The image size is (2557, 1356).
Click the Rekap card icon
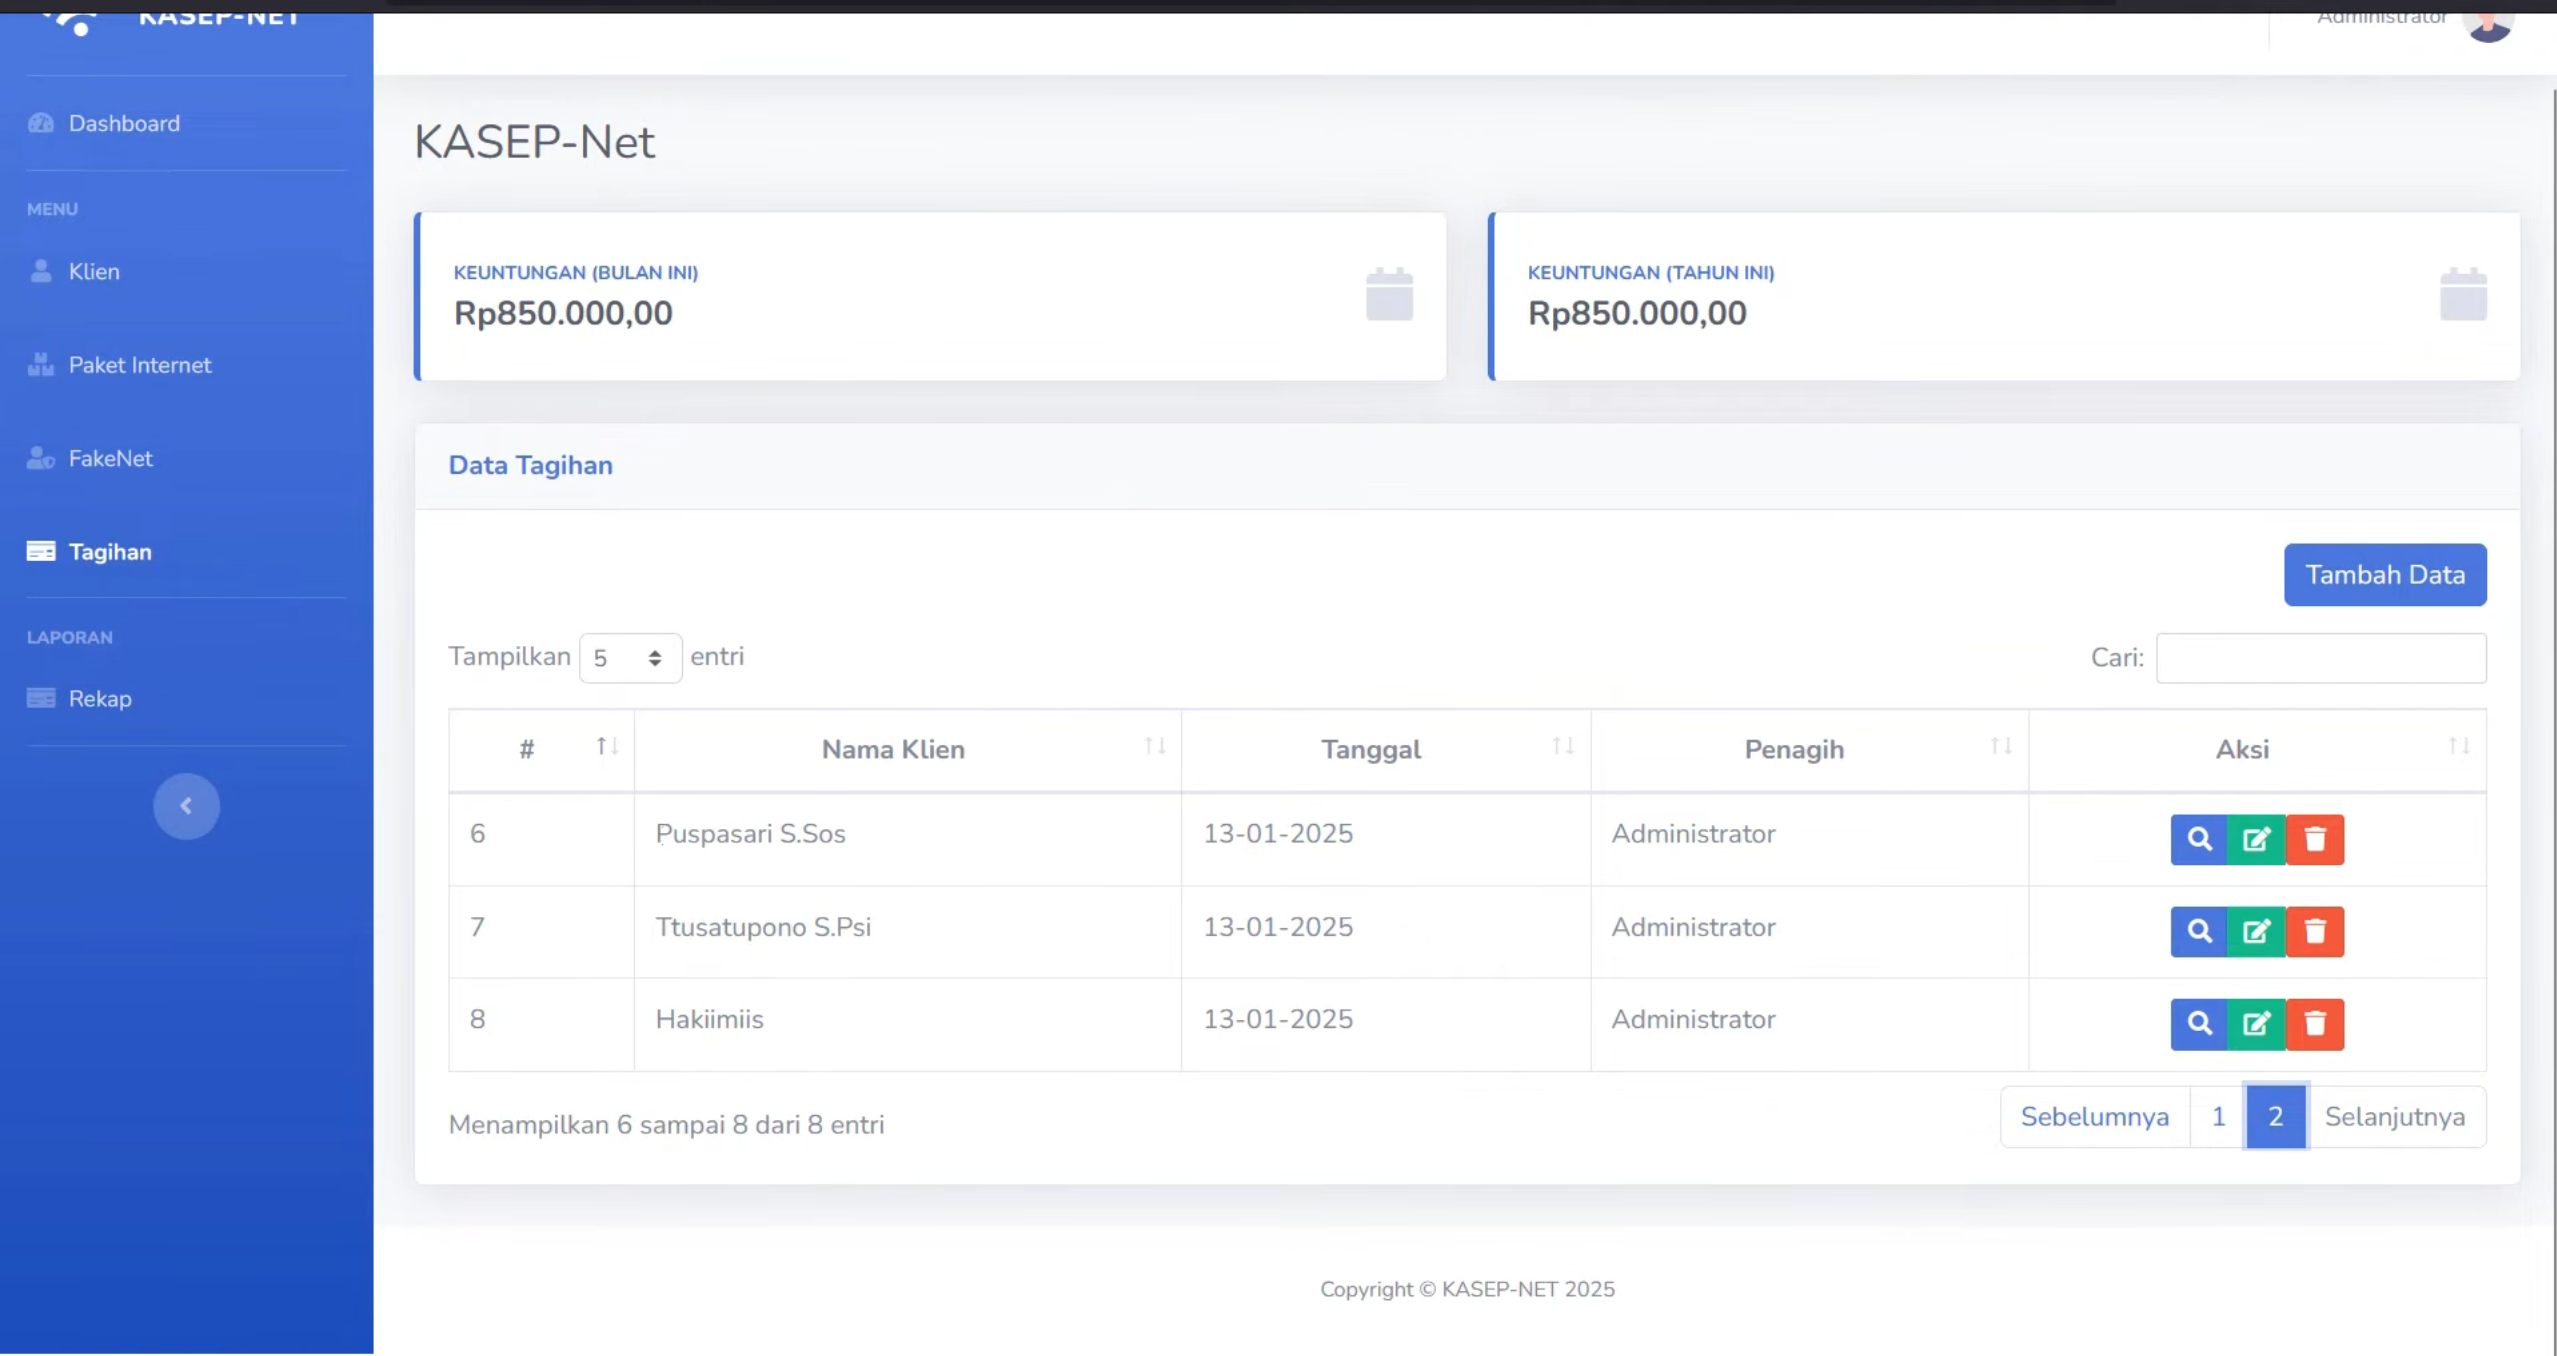41,698
